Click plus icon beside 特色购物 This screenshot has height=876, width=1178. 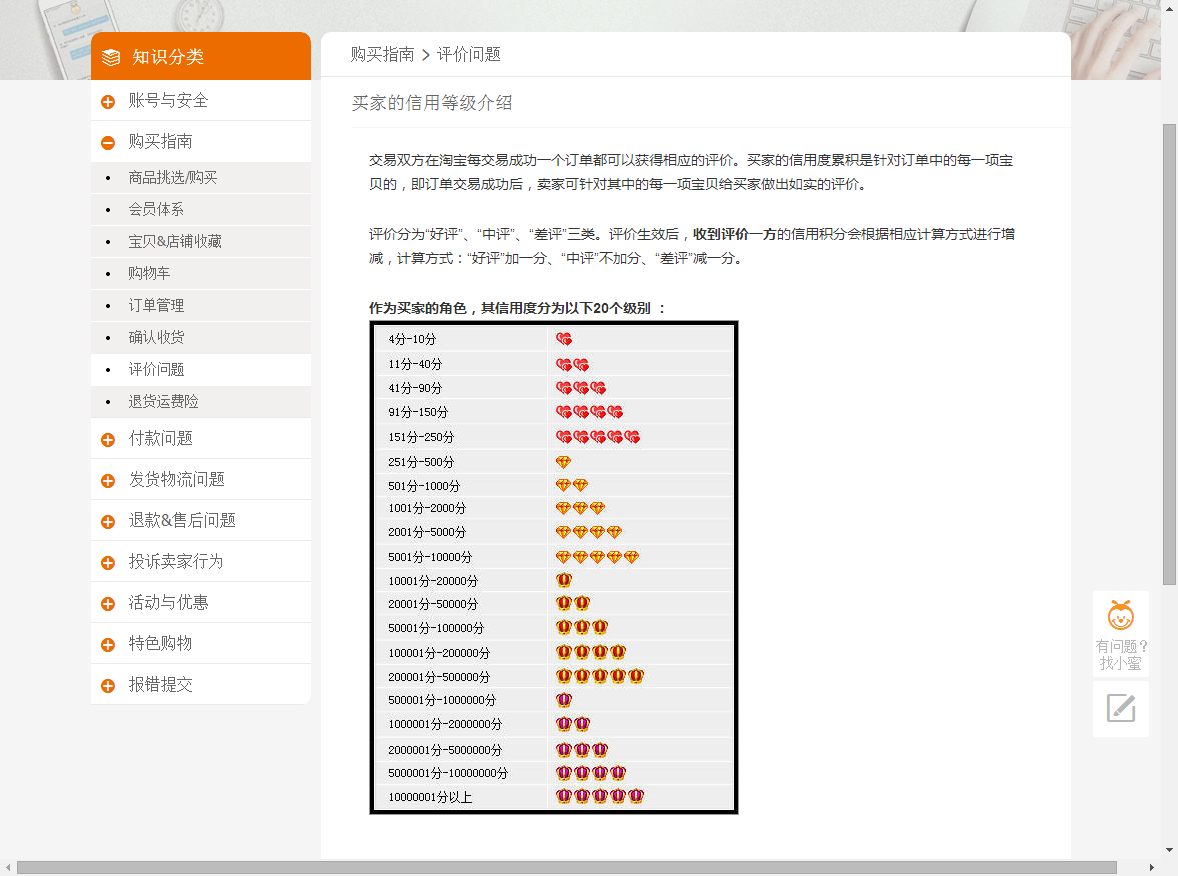tap(108, 645)
